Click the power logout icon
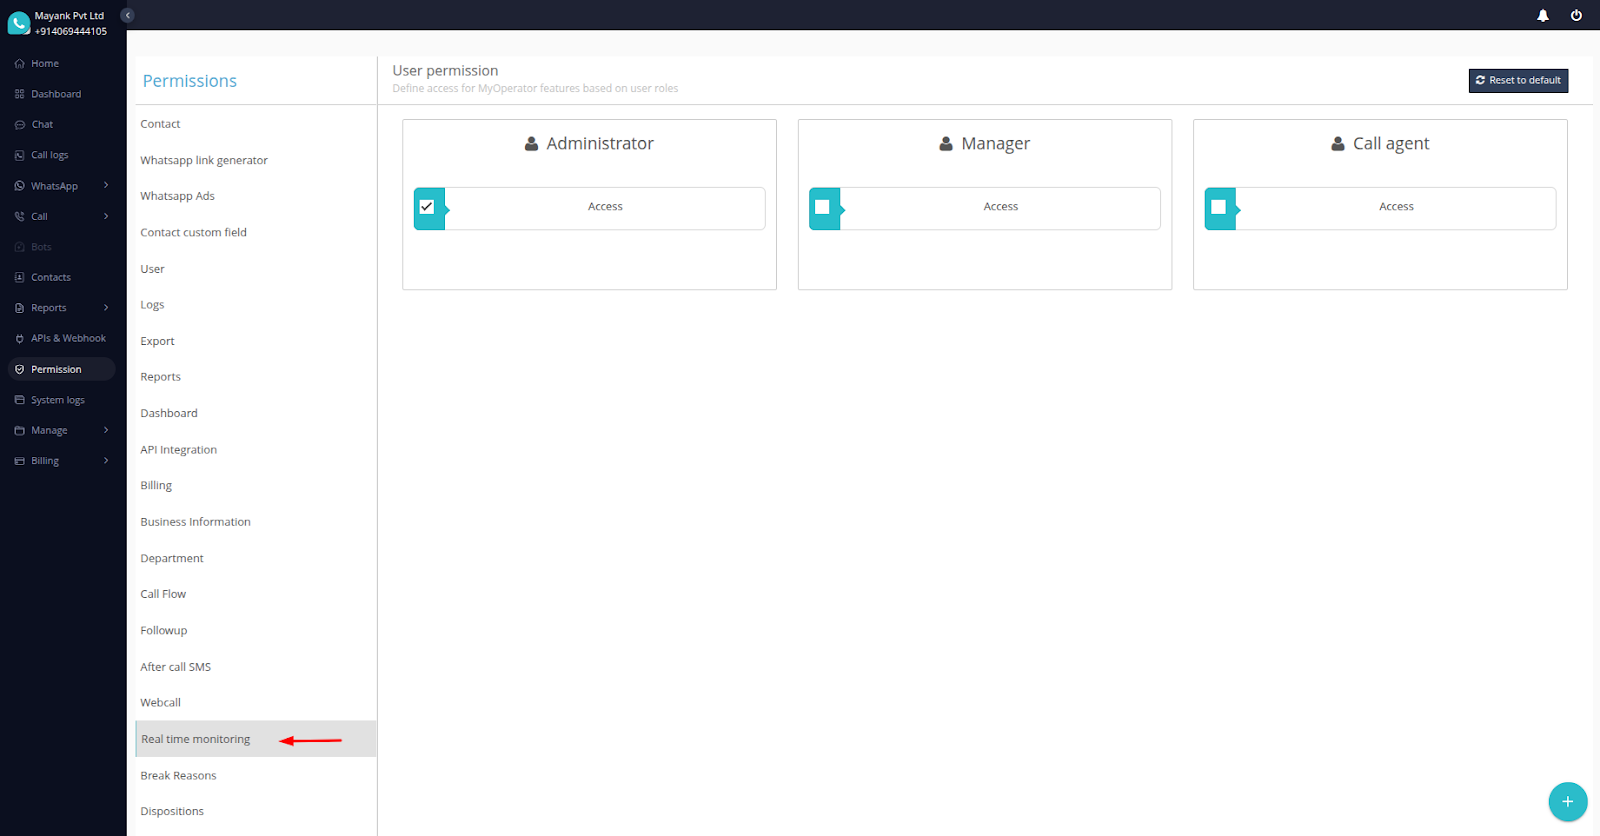1600x836 pixels. (1576, 15)
